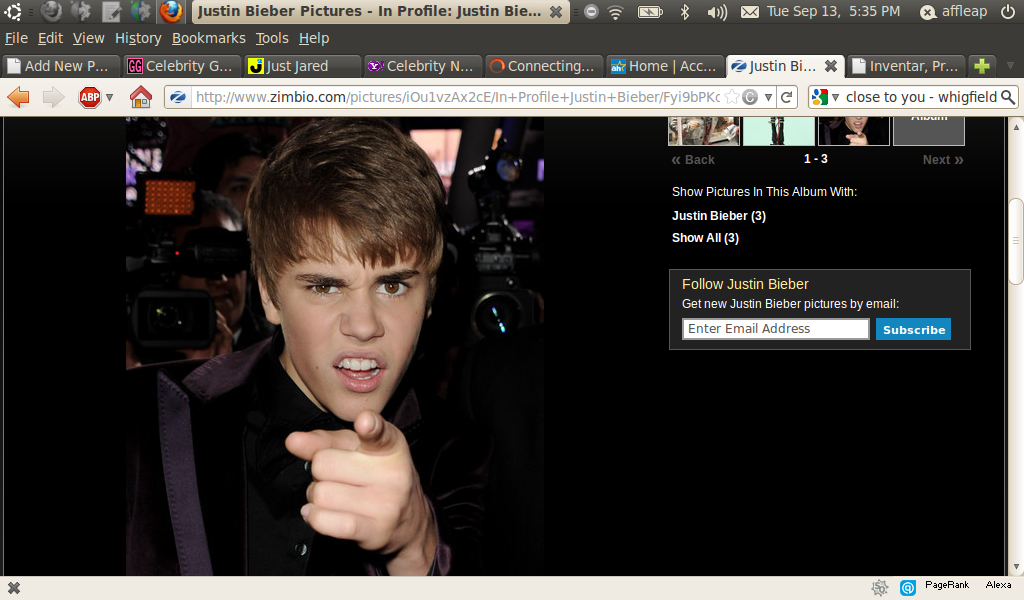The image size is (1024, 600).
Task: Click the search magnifying glass icon
Action: [x=1008, y=97]
